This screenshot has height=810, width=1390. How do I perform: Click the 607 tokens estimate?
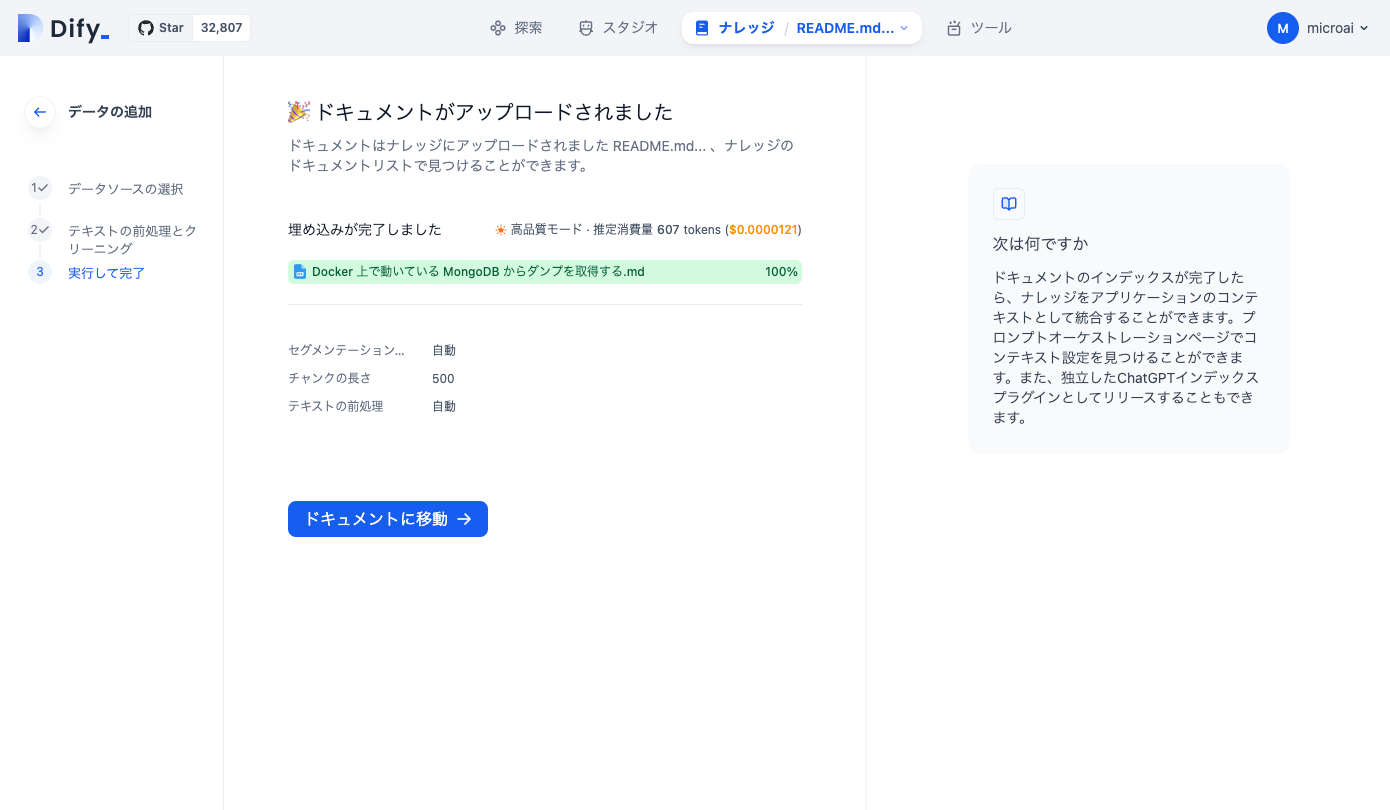(x=689, y=230)
